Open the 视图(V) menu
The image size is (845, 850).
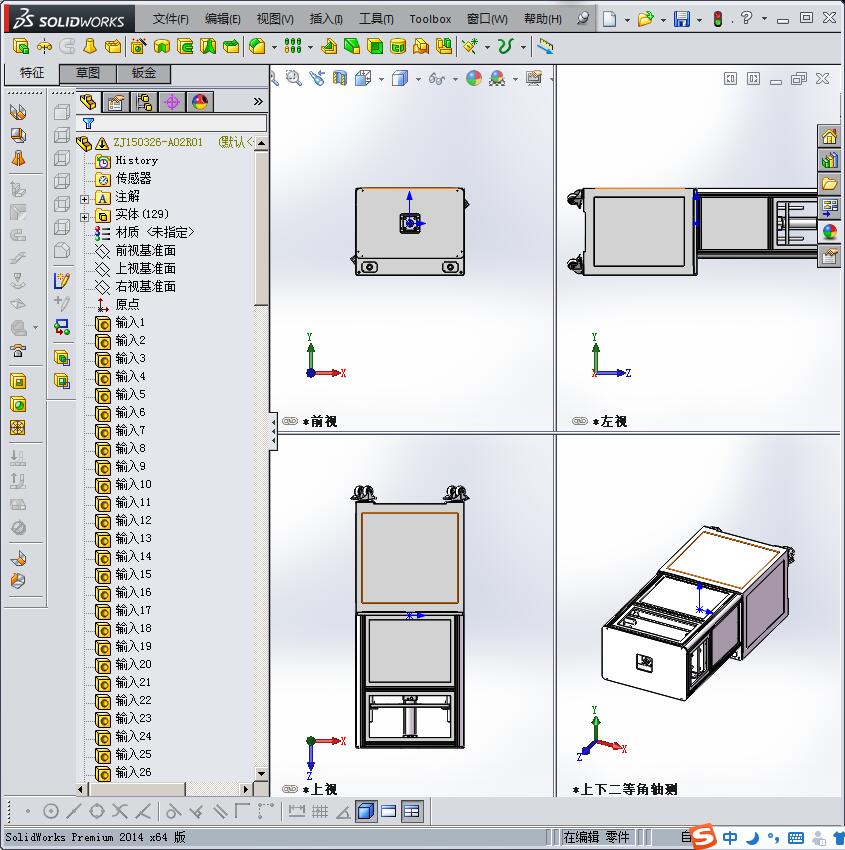pyautogui.click(x=275, y=19)
